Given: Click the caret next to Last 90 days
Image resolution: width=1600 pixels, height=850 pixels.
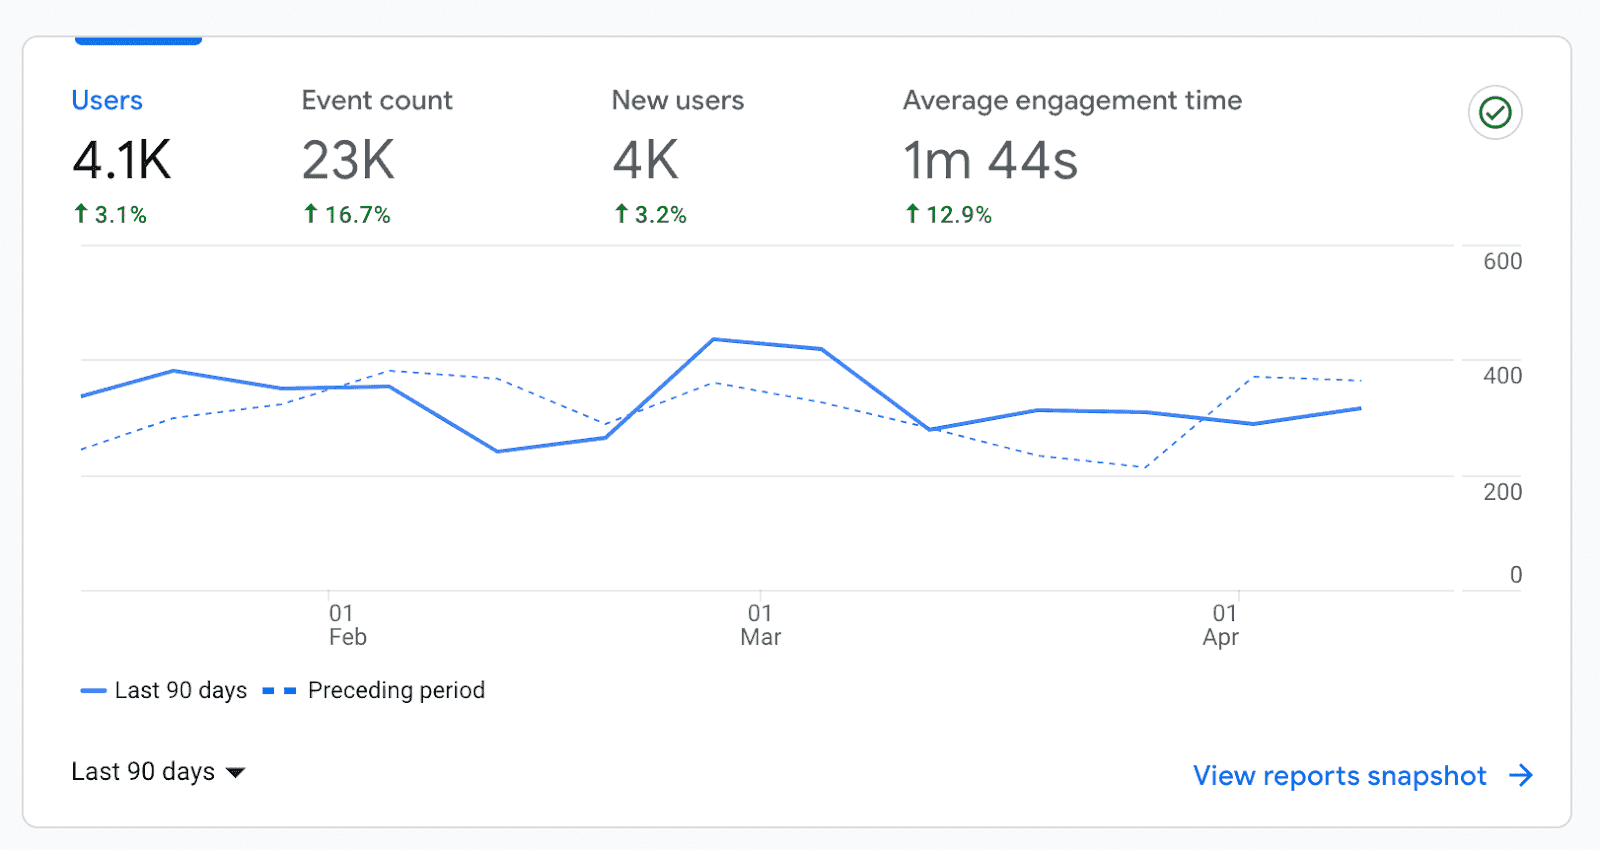Looking at the screenshot, I should click(x=236, y=773).
